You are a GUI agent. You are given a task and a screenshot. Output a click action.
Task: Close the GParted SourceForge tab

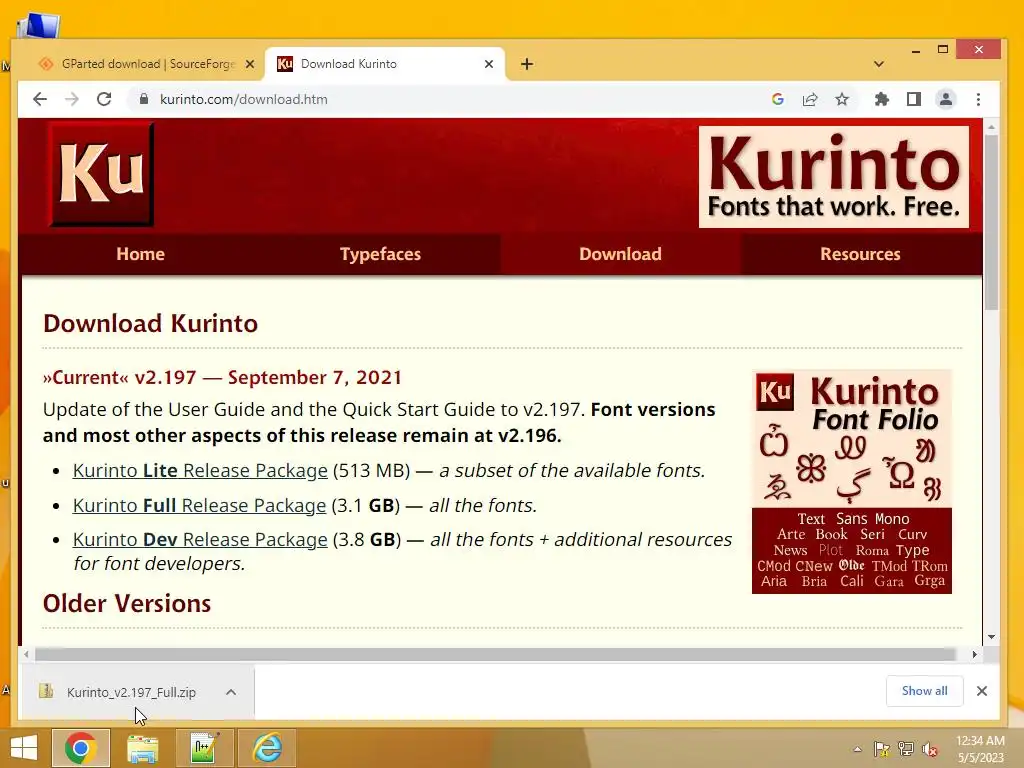249,64
